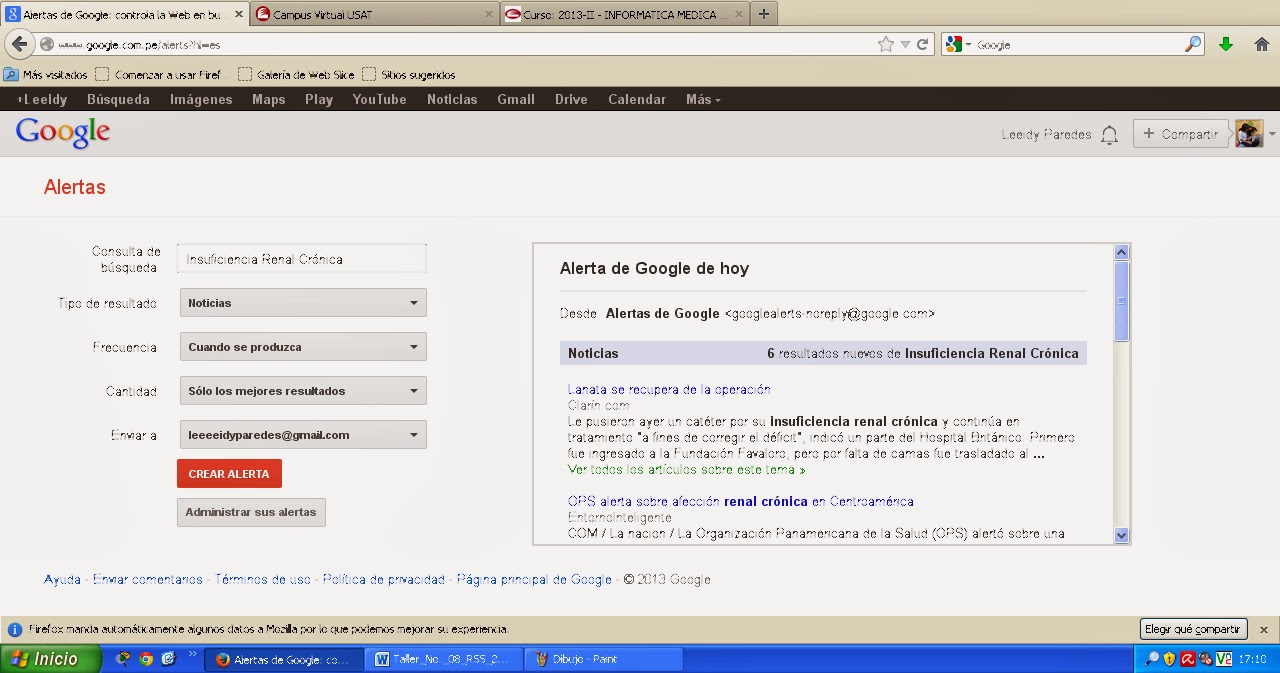This screenshot has width=1280, height=673.
Task: Open OPS alerta sobre afección renal crónica link
Action: click(741, 502)
